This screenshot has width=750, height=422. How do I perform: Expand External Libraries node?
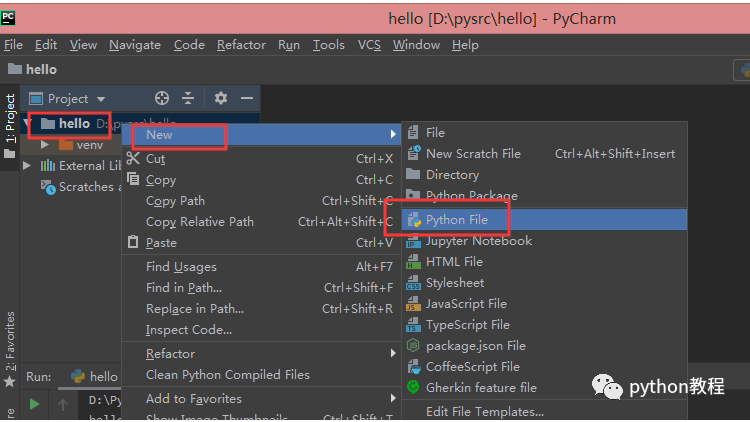click(x=27, y=166)
